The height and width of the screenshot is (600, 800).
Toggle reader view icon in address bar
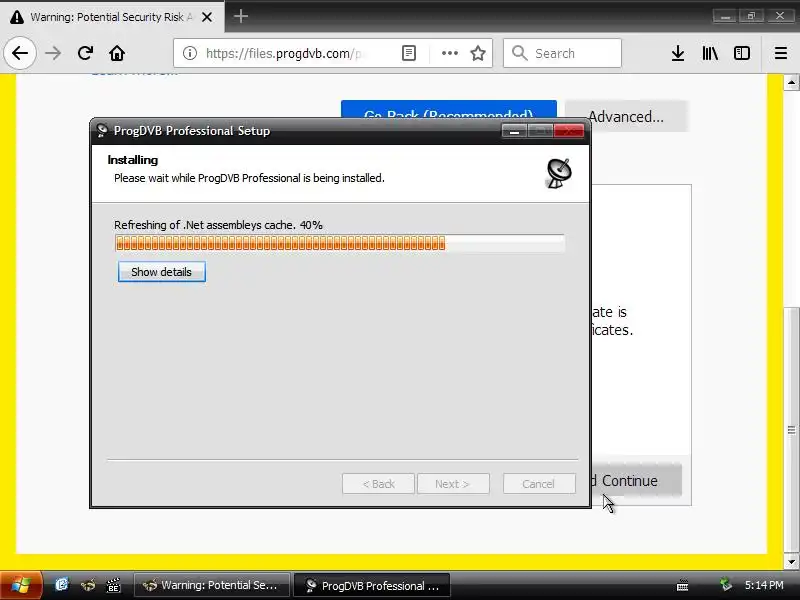click(409, 53)
